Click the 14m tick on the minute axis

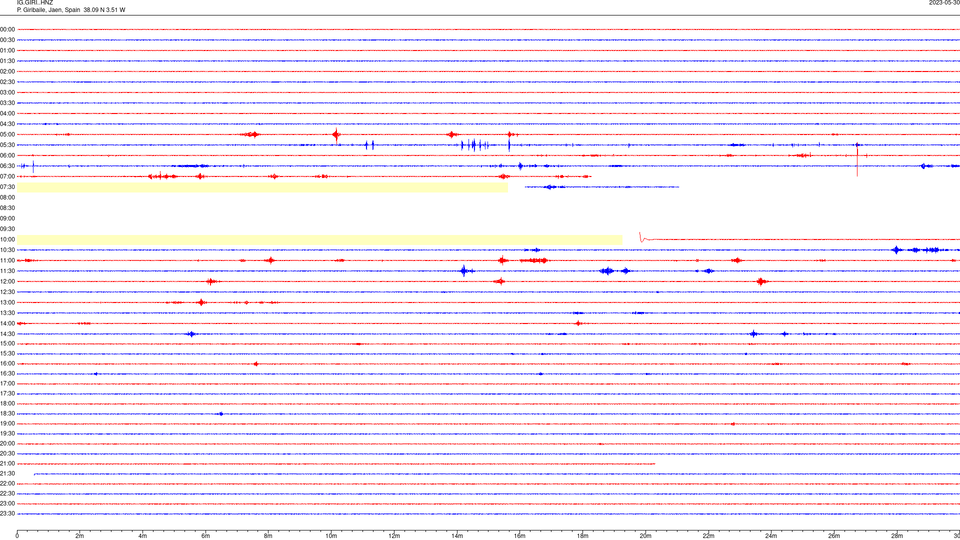(457, 536)
